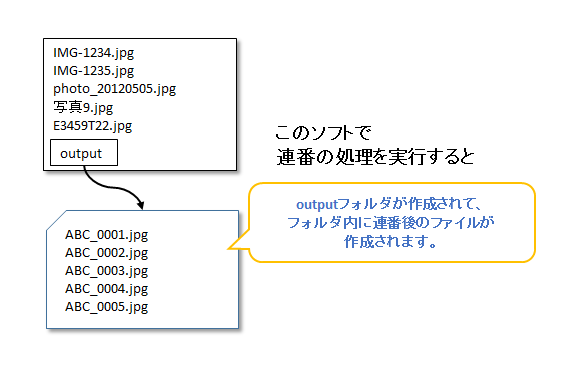Click the 作成されます。 text in callout
The height and width of the screenshot is (368, 569).
(x=391, y=242)
